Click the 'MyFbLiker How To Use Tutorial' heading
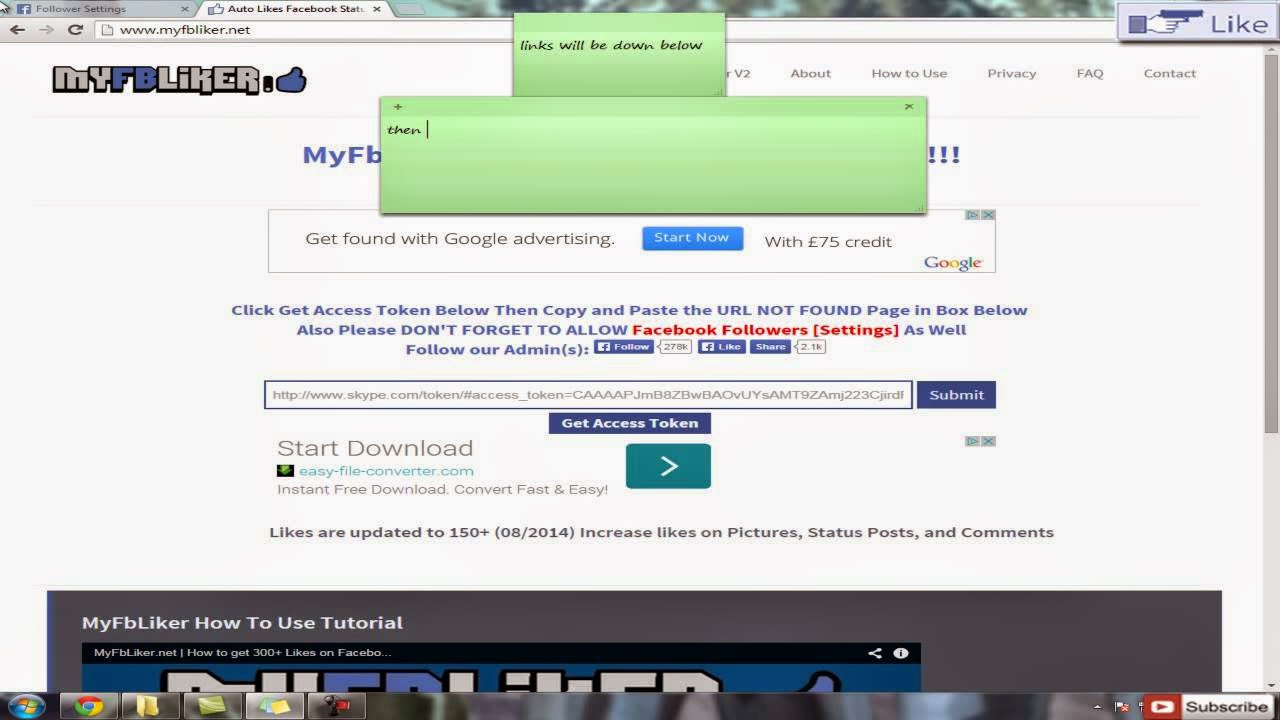 pos(242,623)
